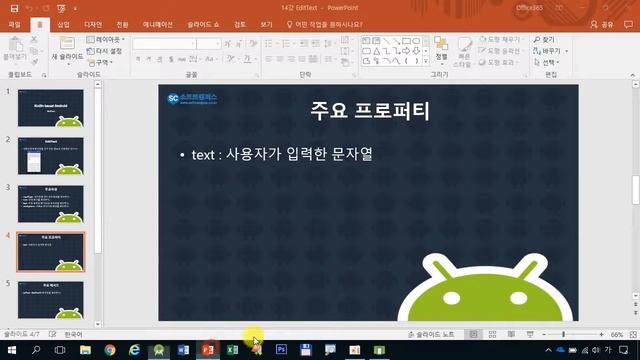Select slide 5 thumbnail

pos(51,300)
